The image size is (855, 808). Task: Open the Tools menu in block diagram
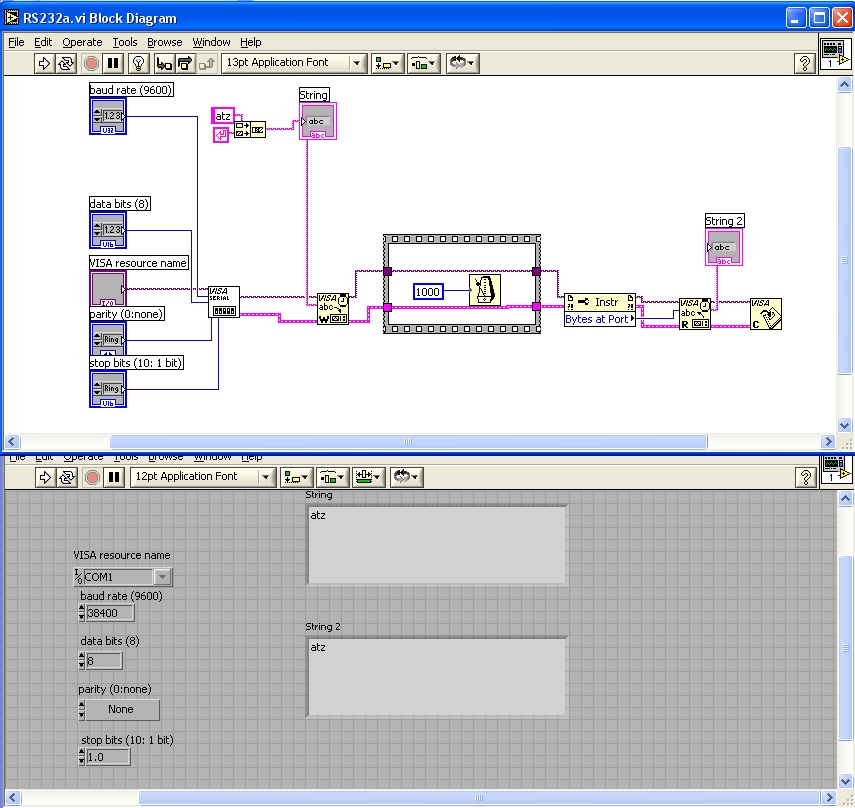point(125,42)
